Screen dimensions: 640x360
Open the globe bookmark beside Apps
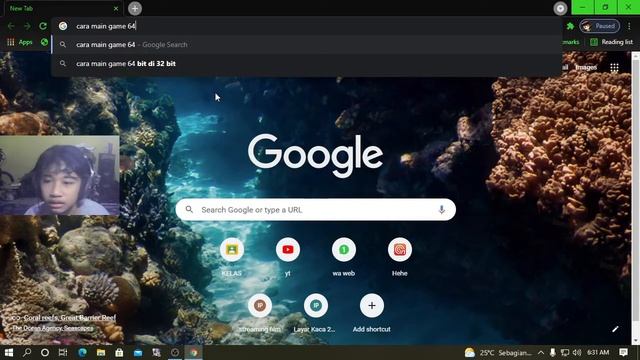coord(44,42)
